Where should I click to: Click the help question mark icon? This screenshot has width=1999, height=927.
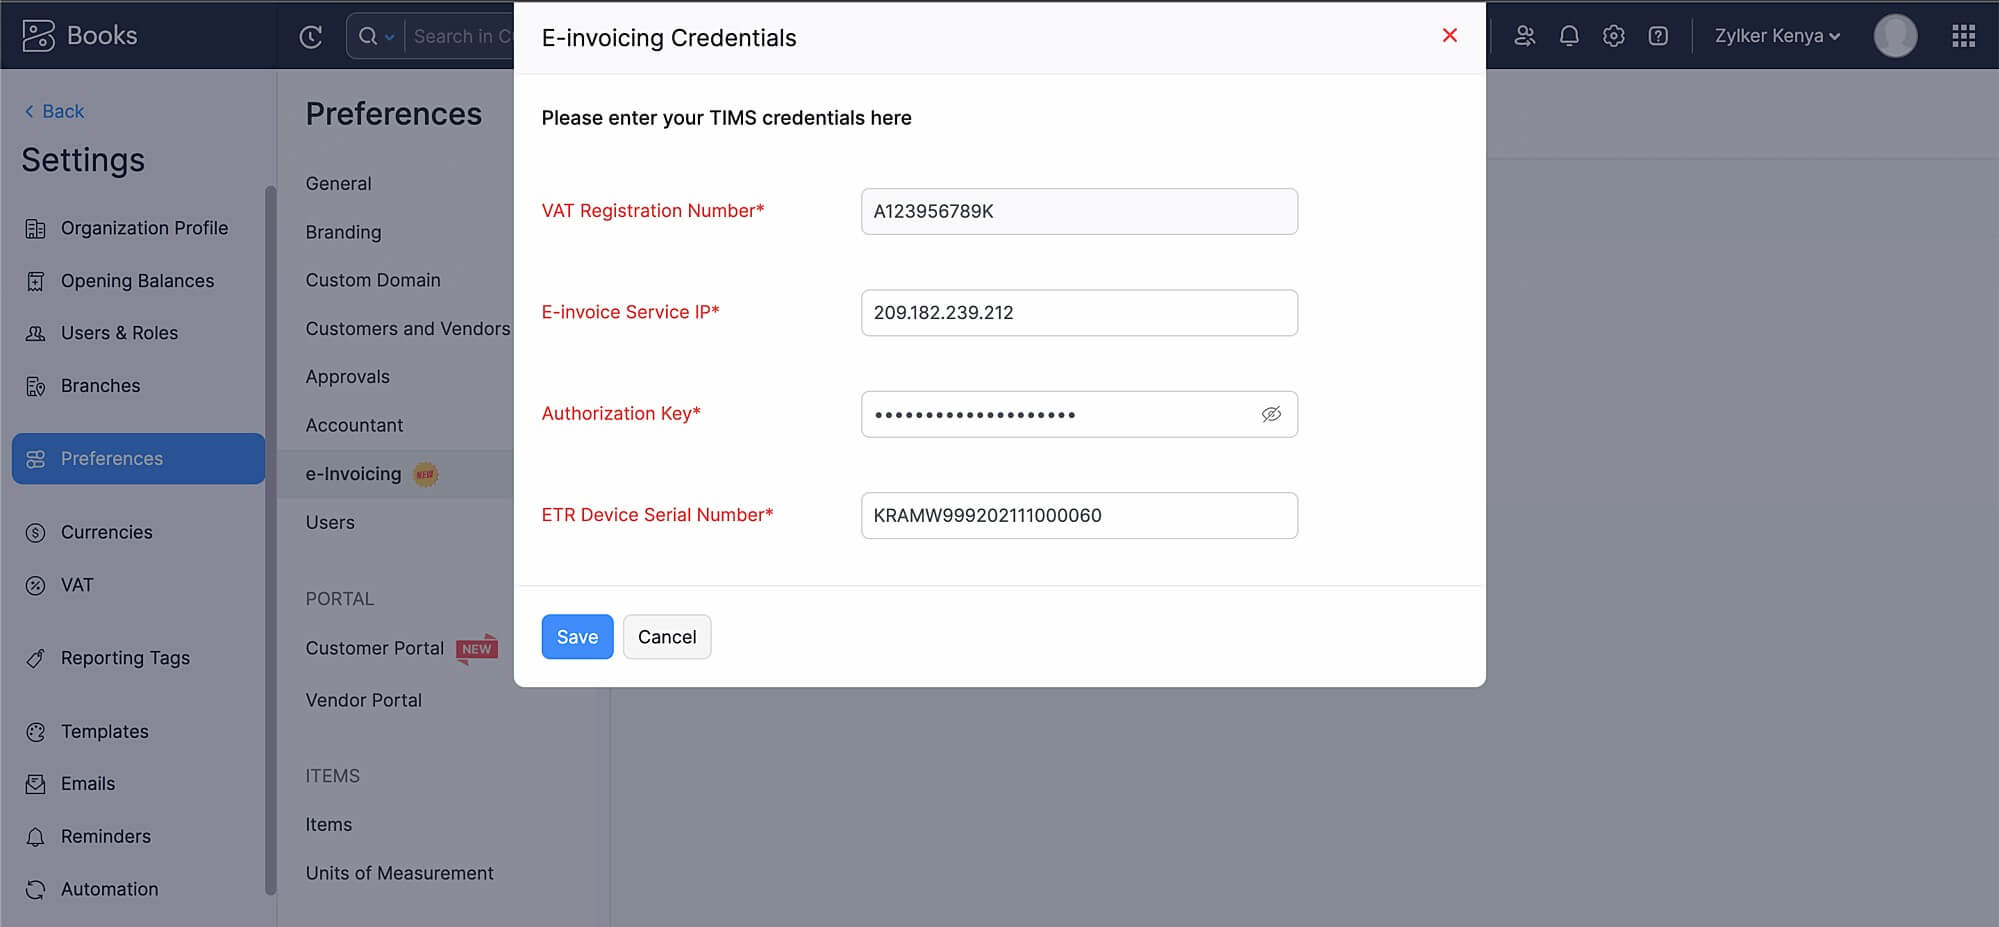[1658, 36]
